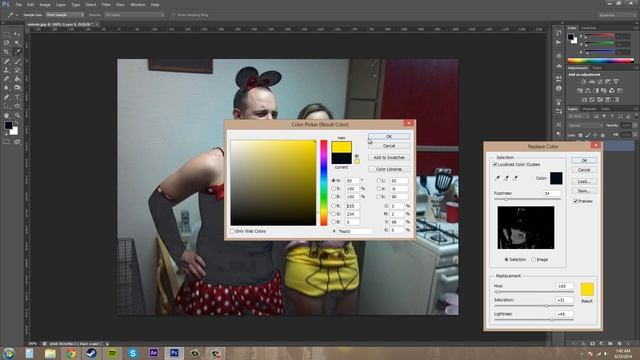Open Steam from the taskbar
Image resolution: width=640 pixels, height=360 pixels.
pyautogui.click(x=91, y=353)
